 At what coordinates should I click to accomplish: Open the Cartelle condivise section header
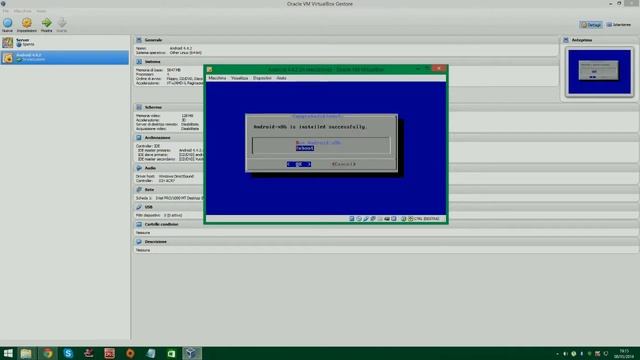pos(161,224)
